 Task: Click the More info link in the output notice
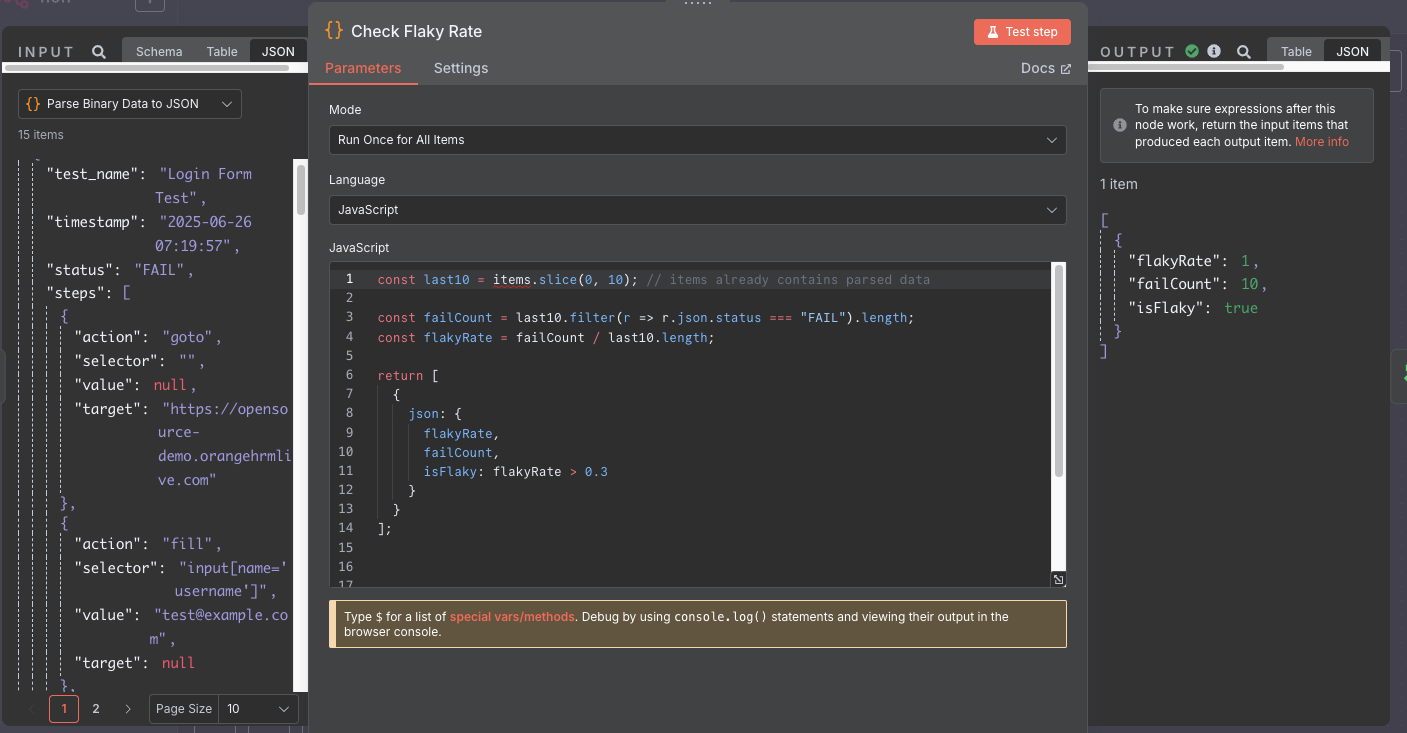1322,142
